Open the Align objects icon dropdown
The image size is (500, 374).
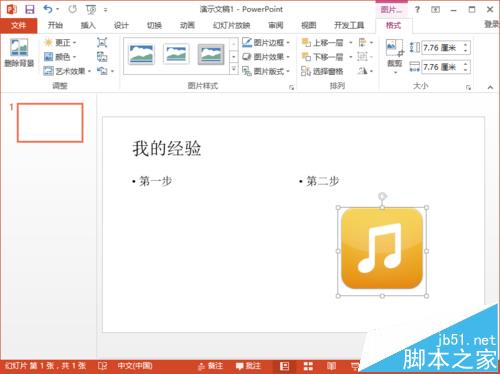click(x=366, y=42)
